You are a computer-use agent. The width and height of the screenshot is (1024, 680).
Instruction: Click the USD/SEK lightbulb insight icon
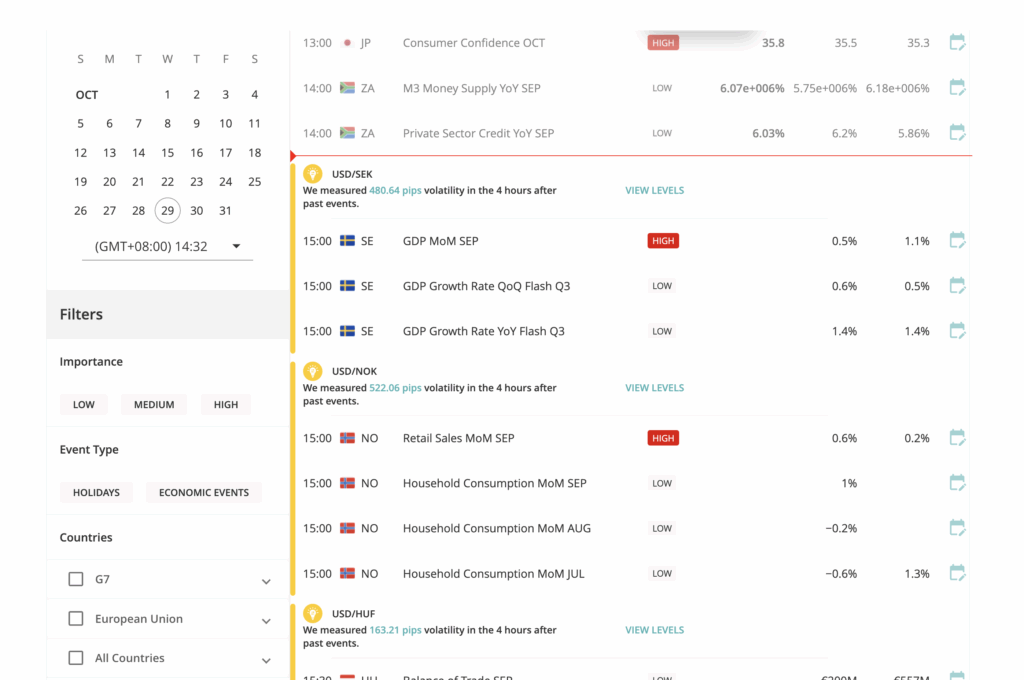tap(312, 174)
